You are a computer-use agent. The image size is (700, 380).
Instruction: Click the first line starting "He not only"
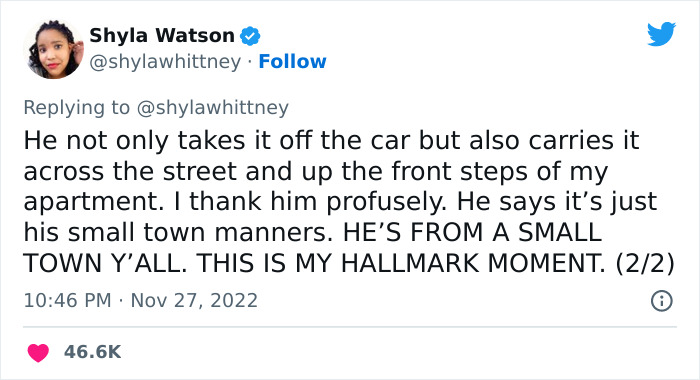331,140
